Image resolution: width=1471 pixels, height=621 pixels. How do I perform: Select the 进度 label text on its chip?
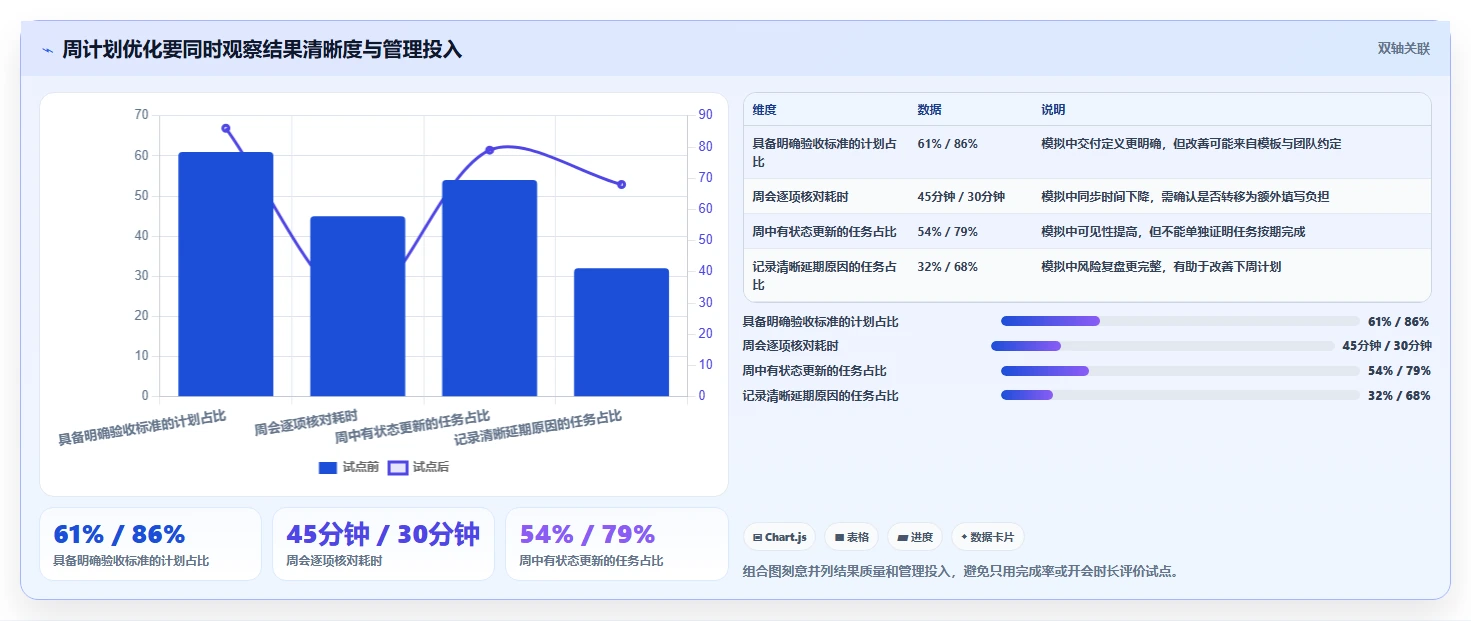[922, 537]
